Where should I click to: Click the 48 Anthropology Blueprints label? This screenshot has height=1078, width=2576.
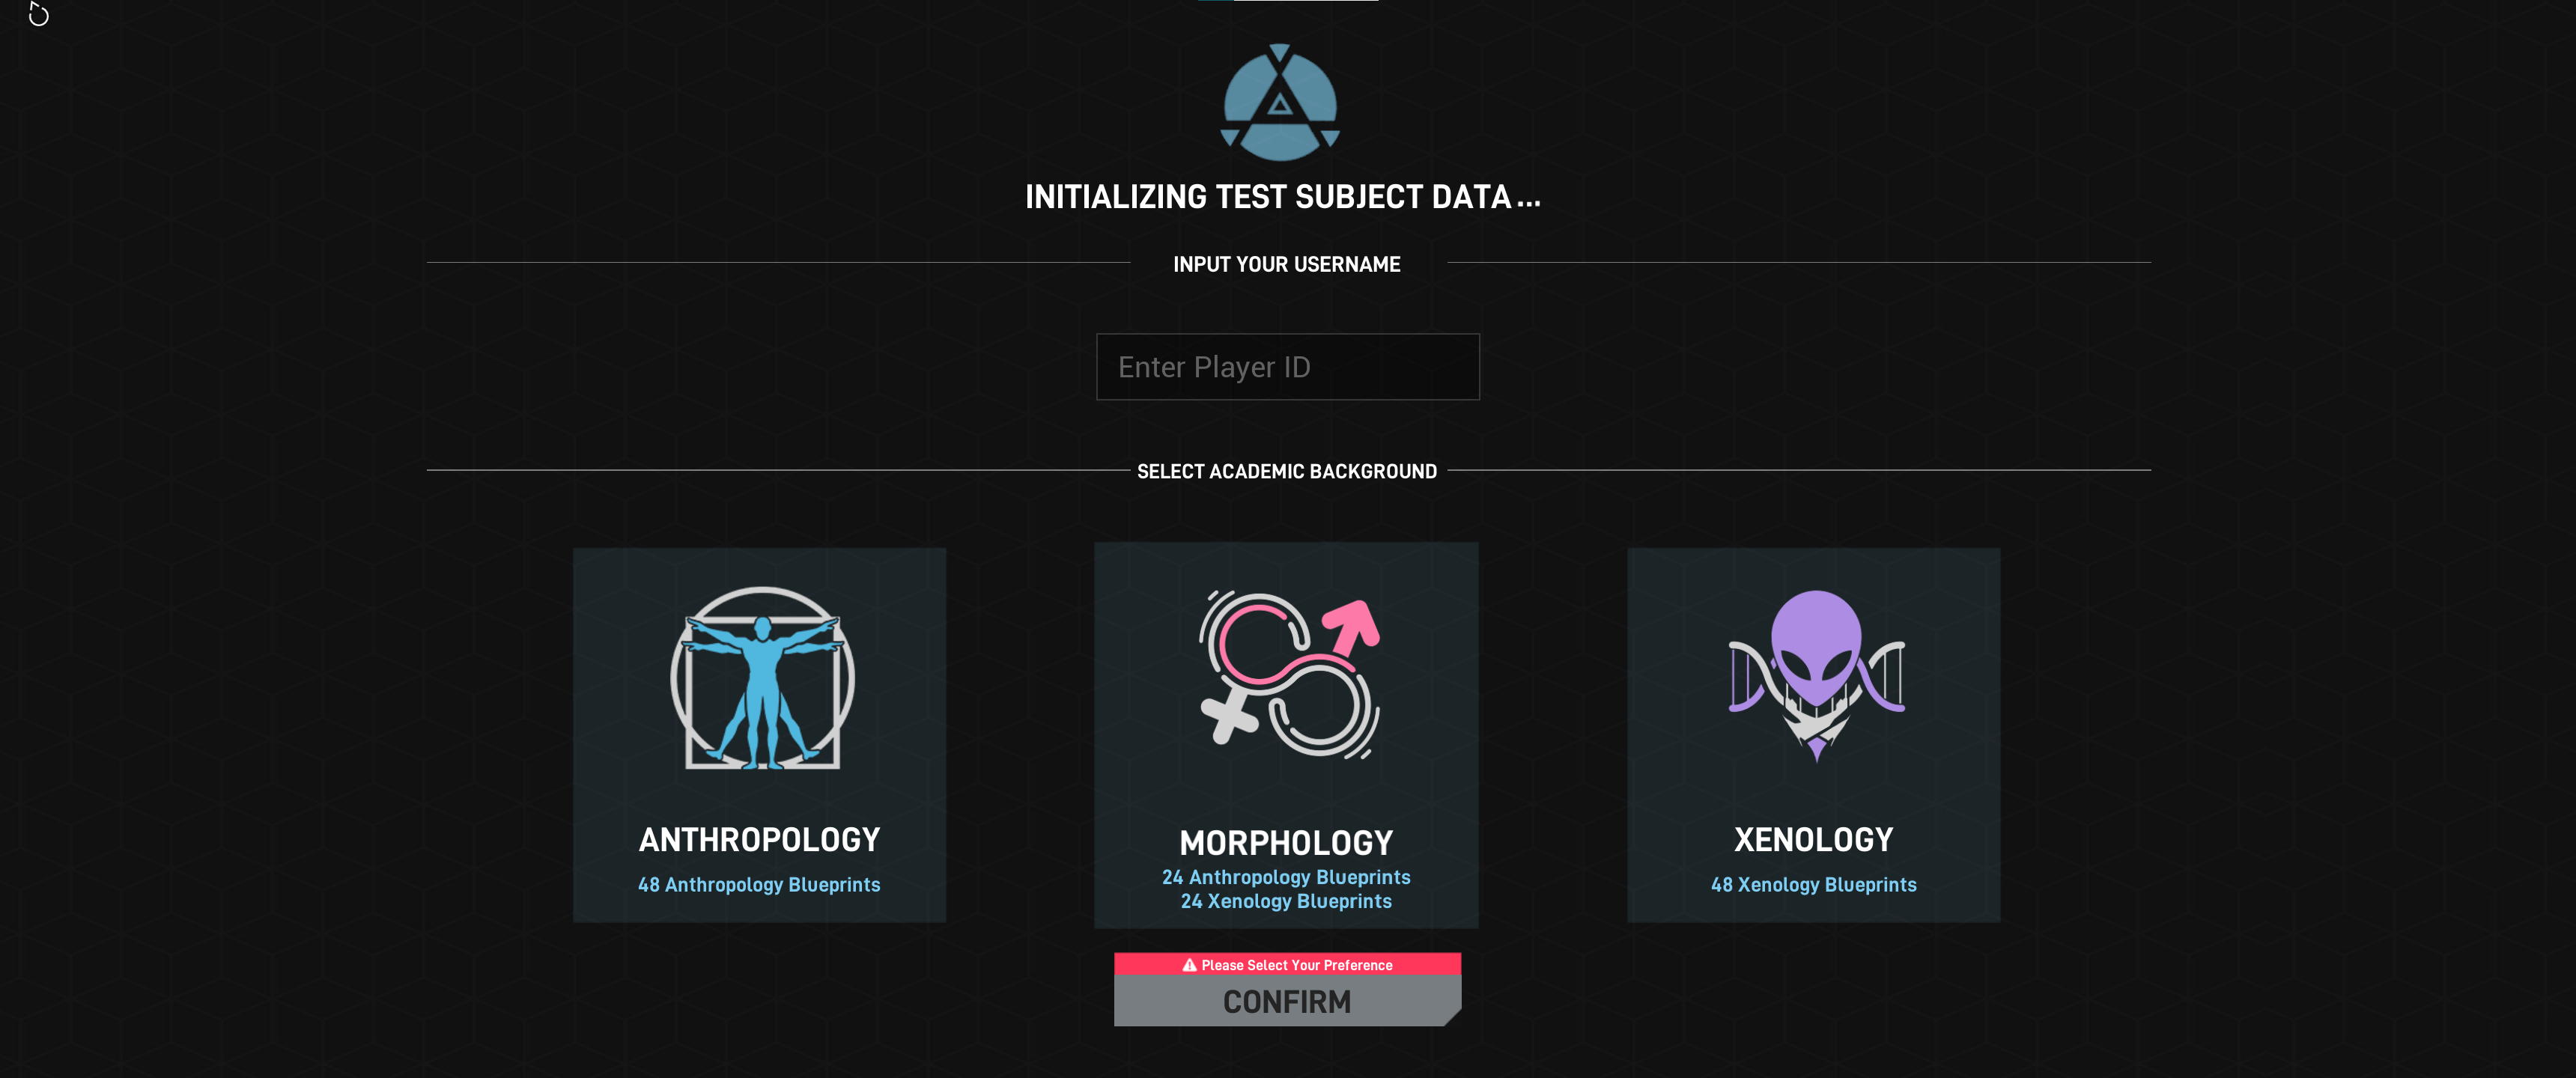(759, 885)
